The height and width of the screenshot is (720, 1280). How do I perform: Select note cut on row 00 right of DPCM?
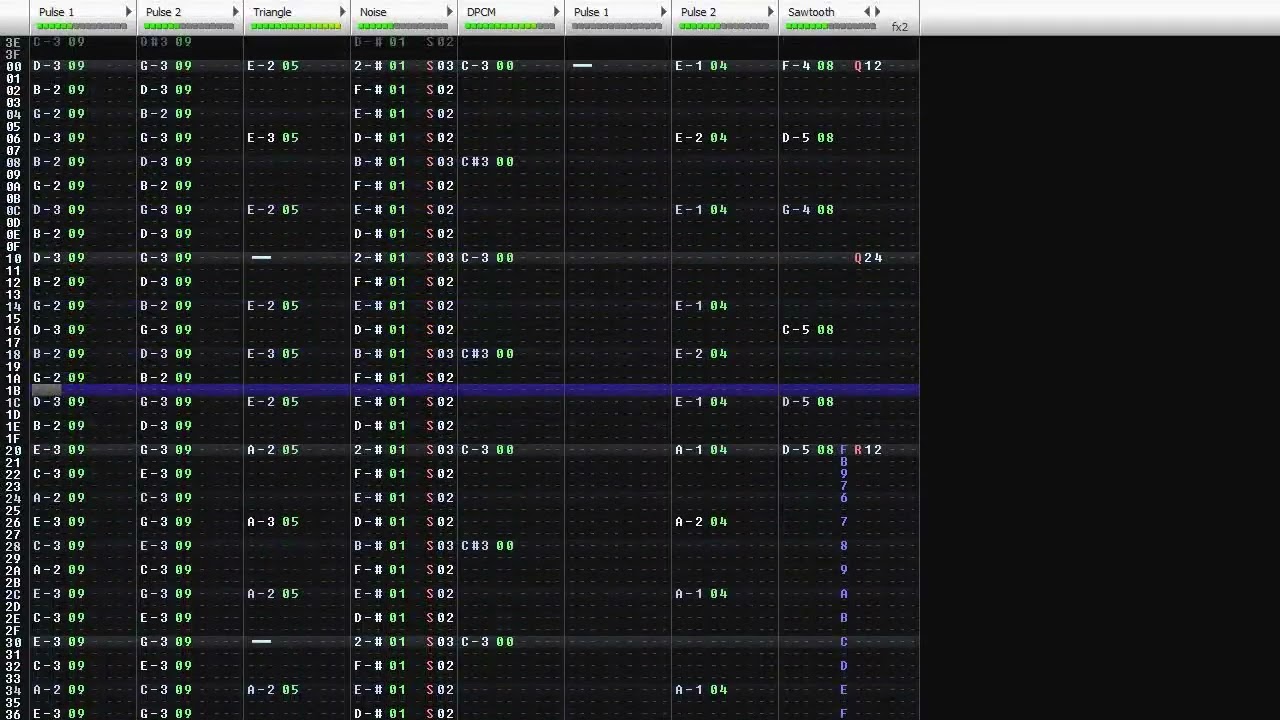pyautogui.click(x=582, y=66)
